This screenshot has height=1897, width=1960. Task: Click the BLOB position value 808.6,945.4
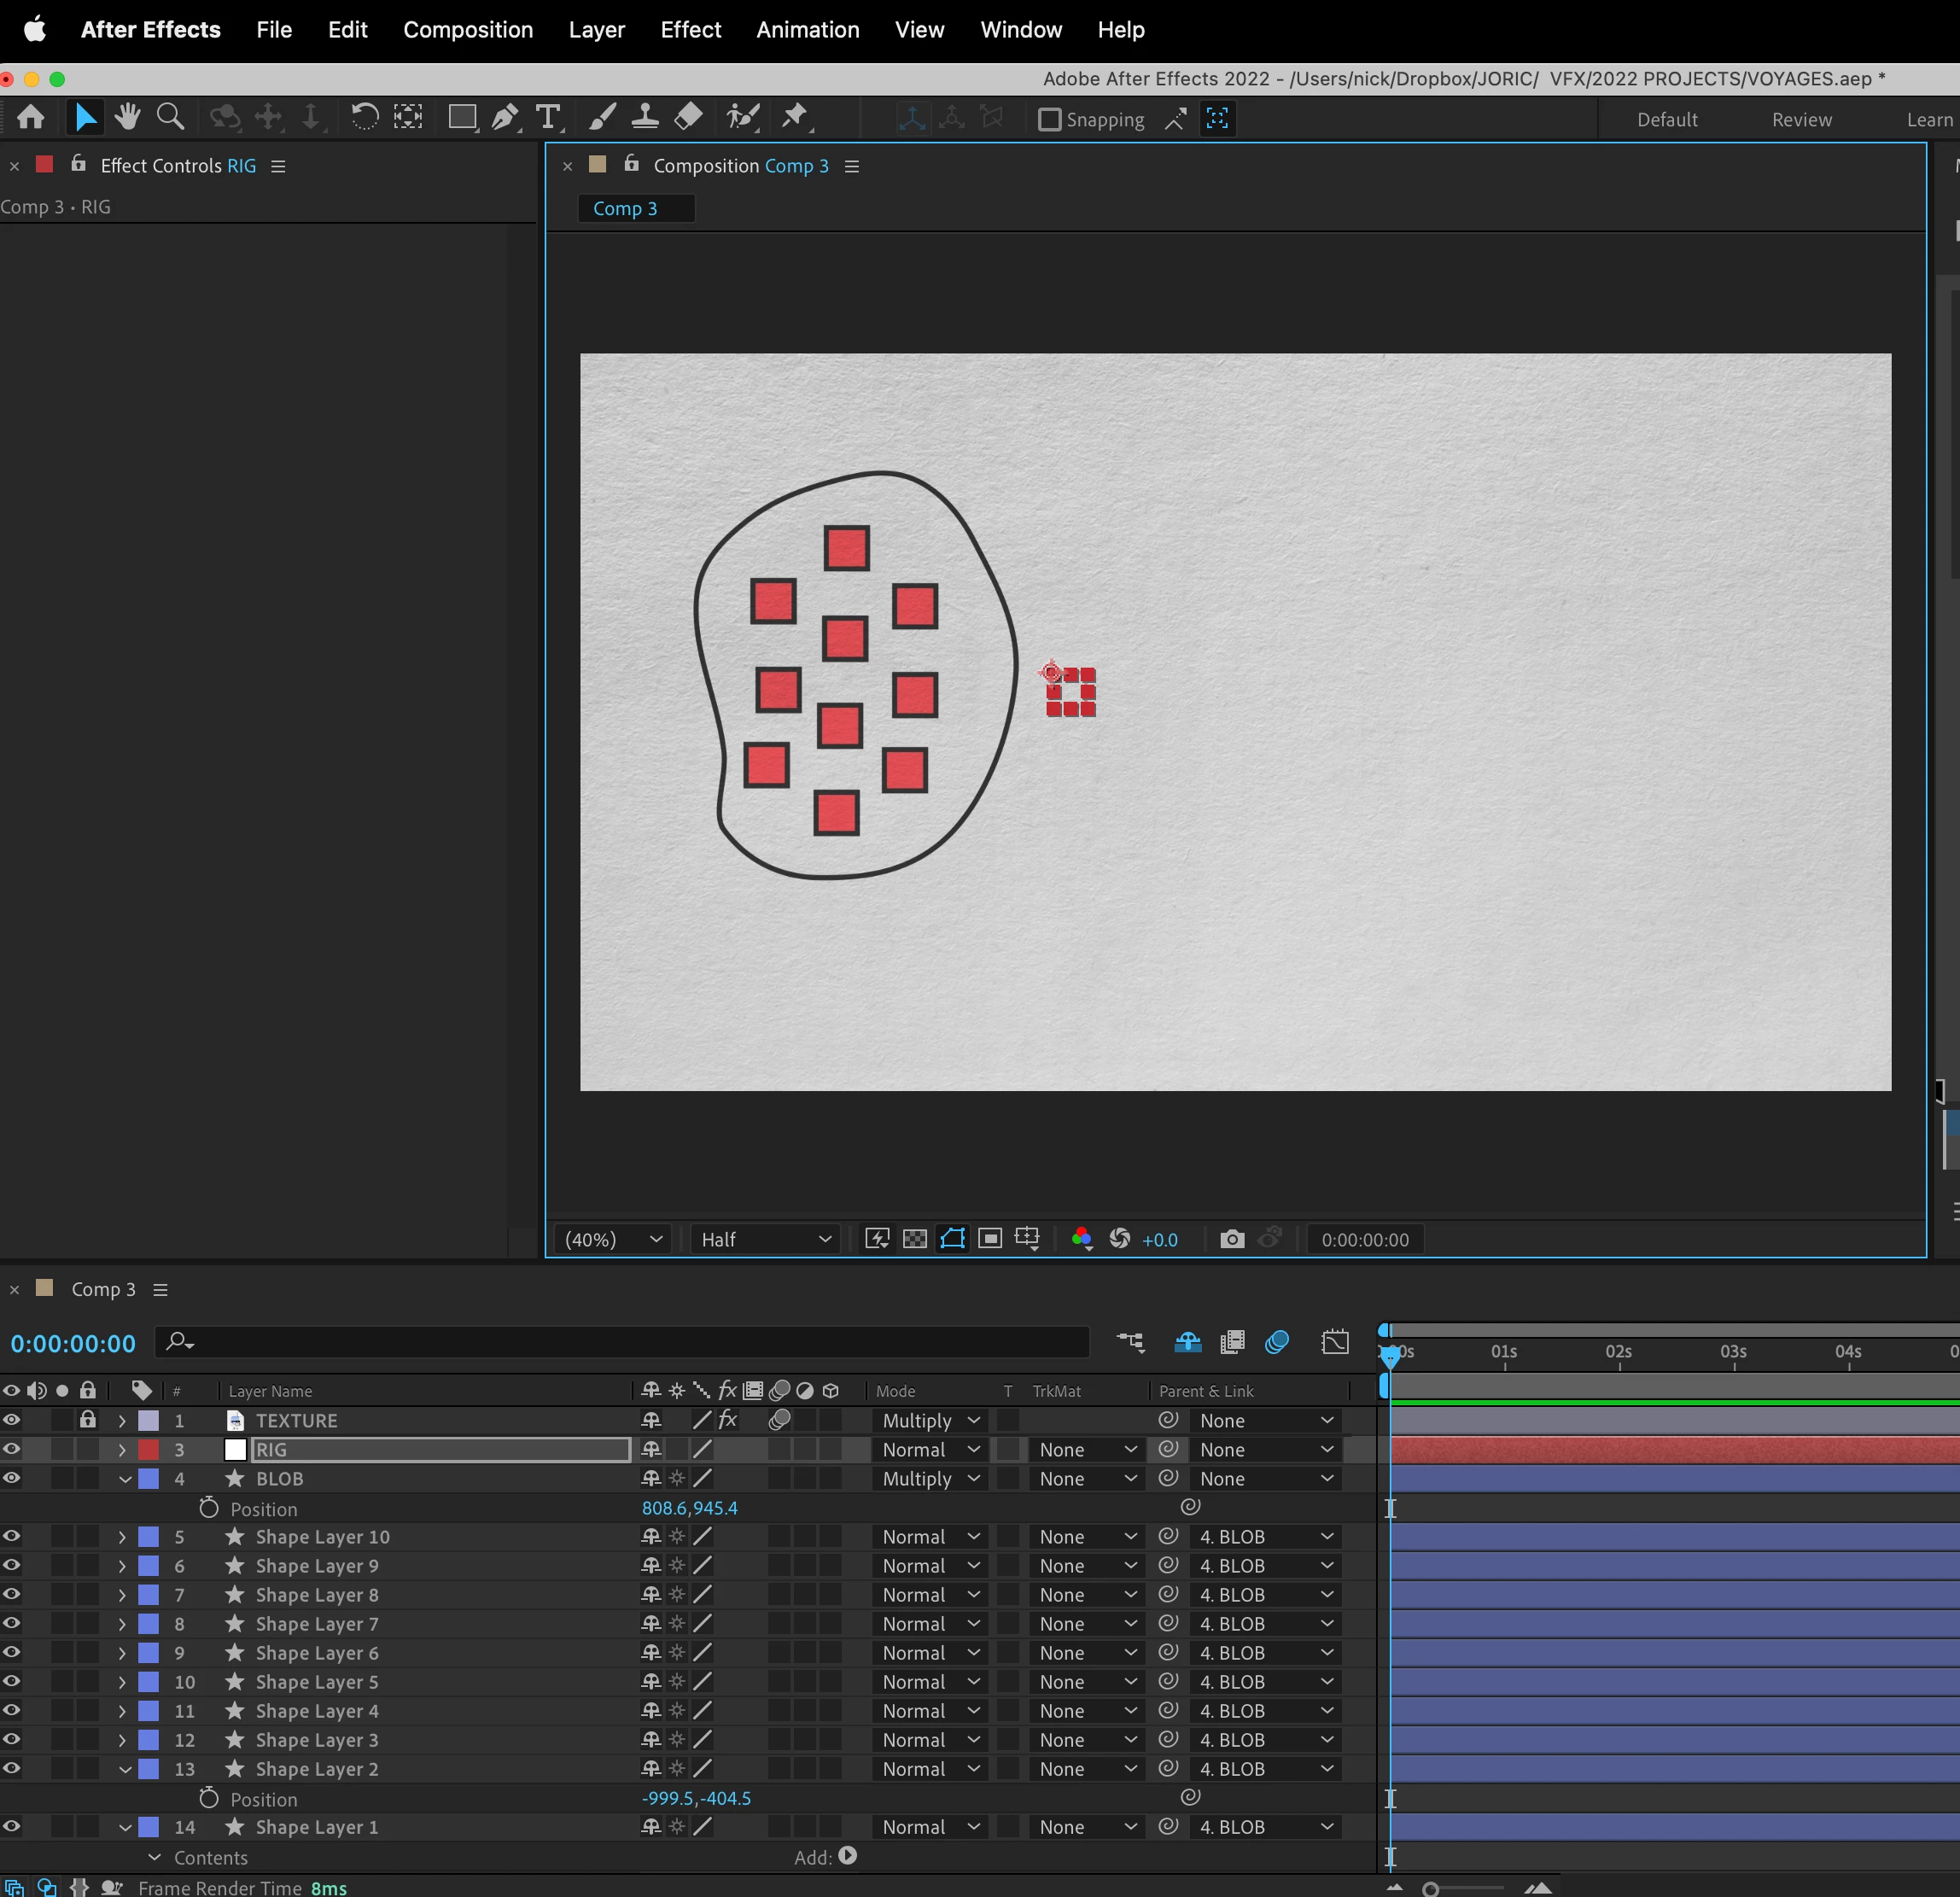(689, 1508)
